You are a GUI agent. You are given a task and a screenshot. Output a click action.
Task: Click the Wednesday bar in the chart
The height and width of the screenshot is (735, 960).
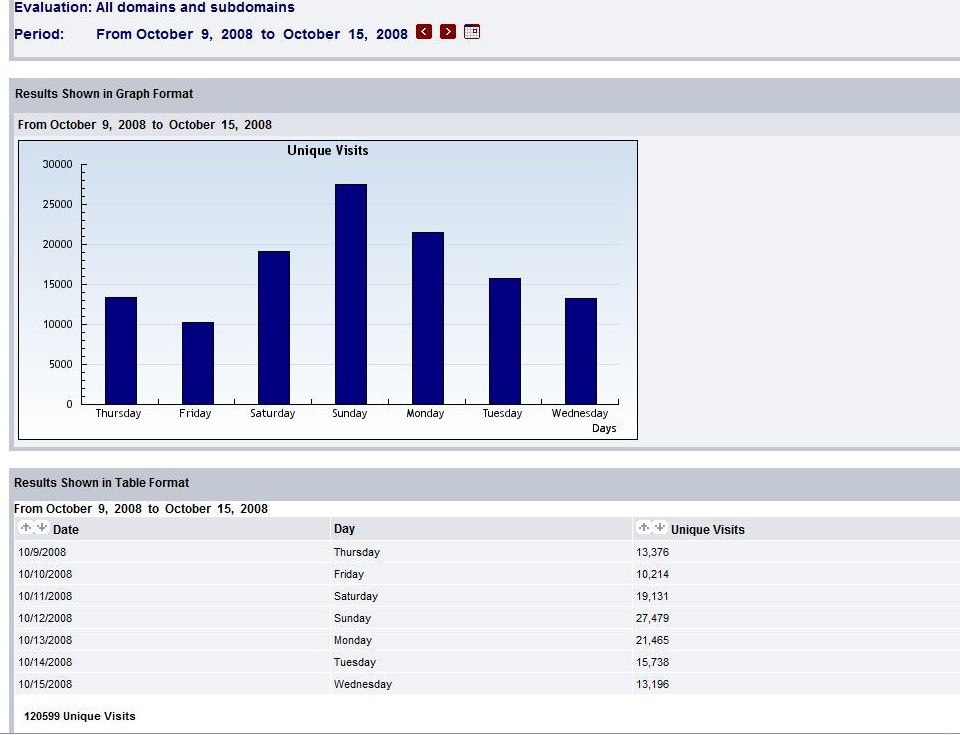pyautogui.click(x=581, y=351)
